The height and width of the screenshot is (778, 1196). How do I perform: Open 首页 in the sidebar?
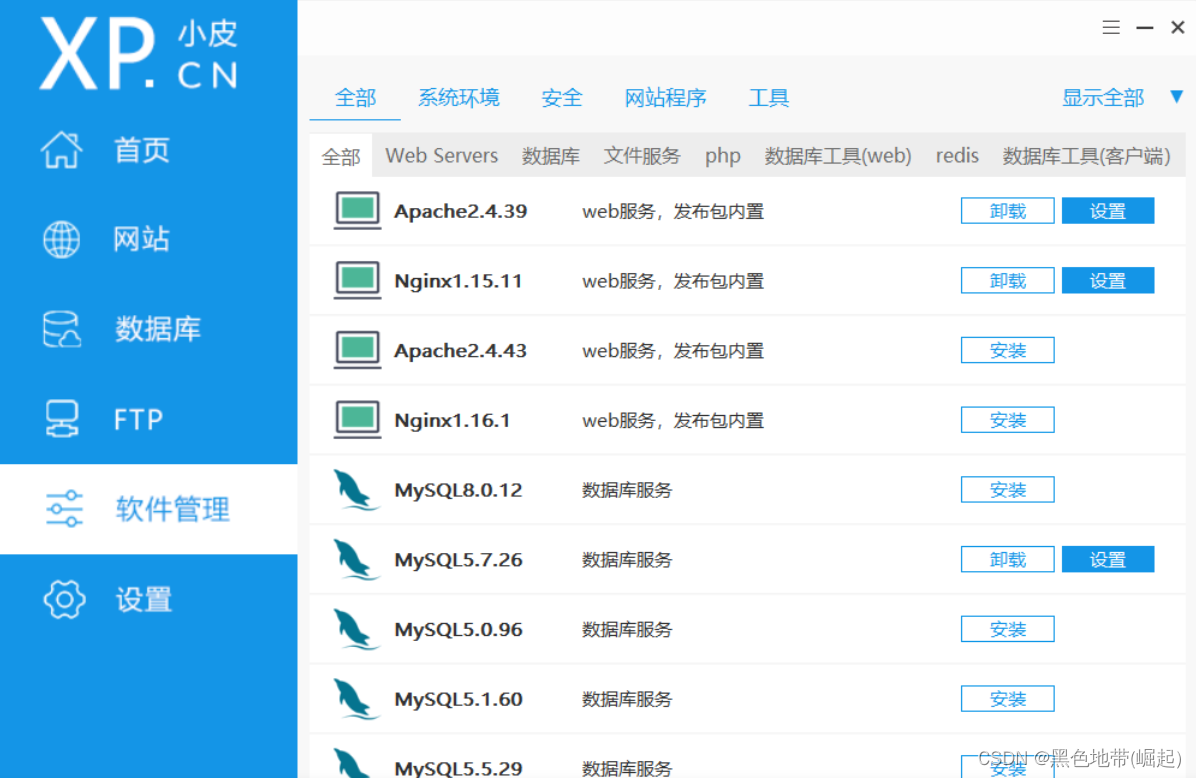(x=142, y=149)
